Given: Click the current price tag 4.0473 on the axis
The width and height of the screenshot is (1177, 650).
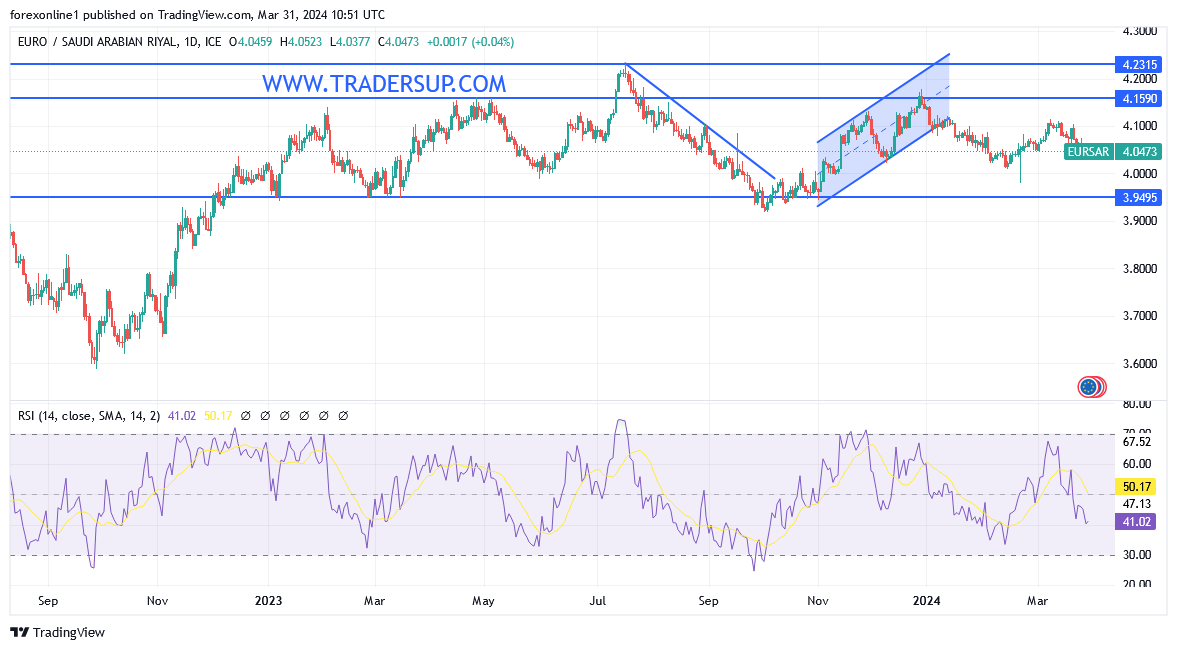Looking at the screenshot, I should [1139, 152].
